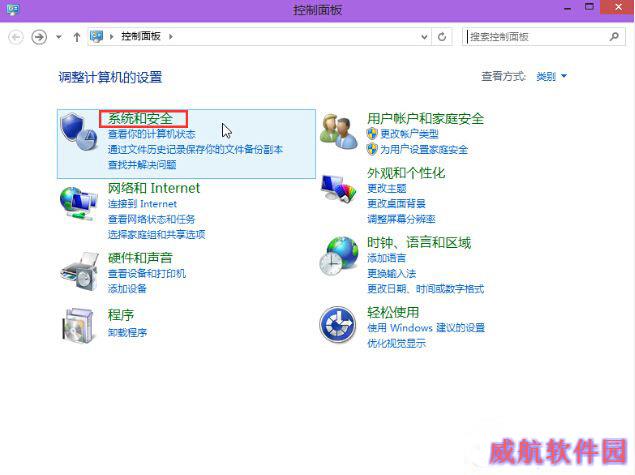
Task: Open 选择家庭组和共享选项 link
Action: 156,234
